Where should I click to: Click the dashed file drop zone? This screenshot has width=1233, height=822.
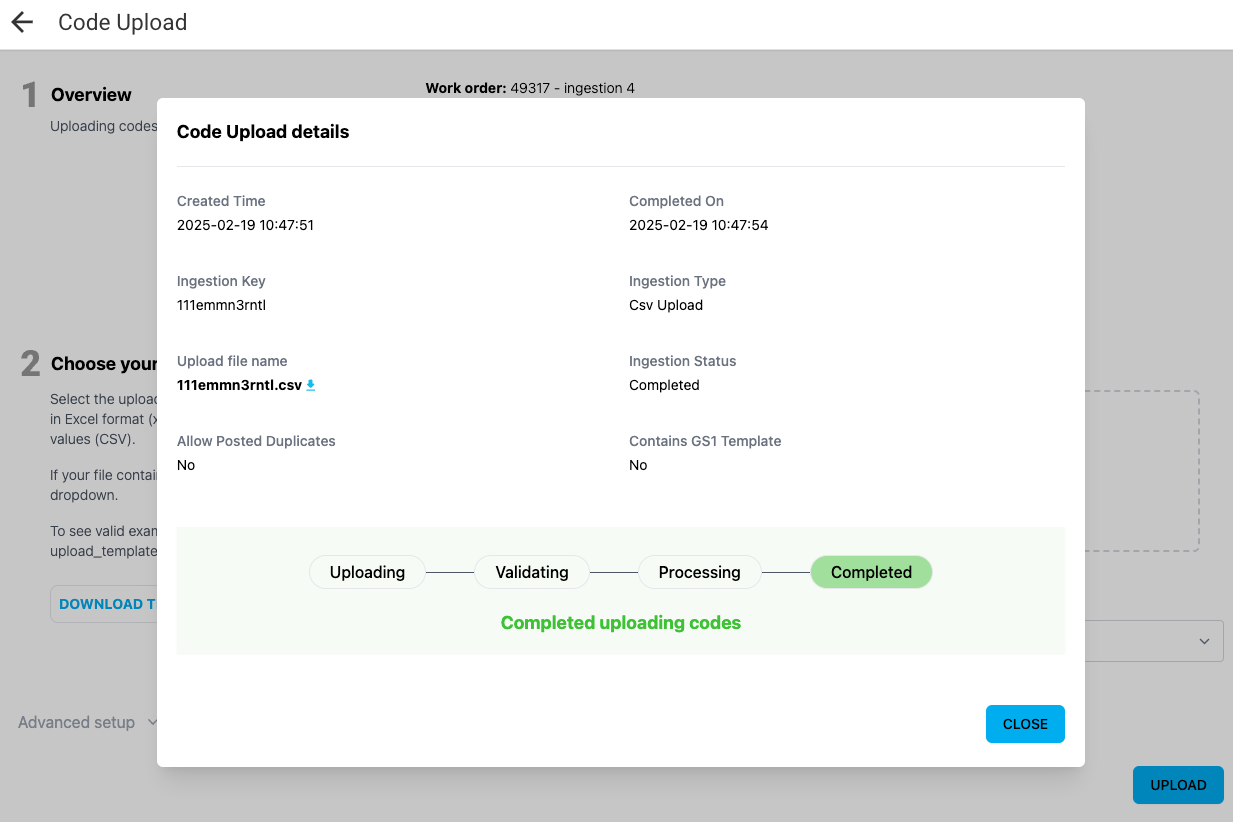(x=1141, y=470)
